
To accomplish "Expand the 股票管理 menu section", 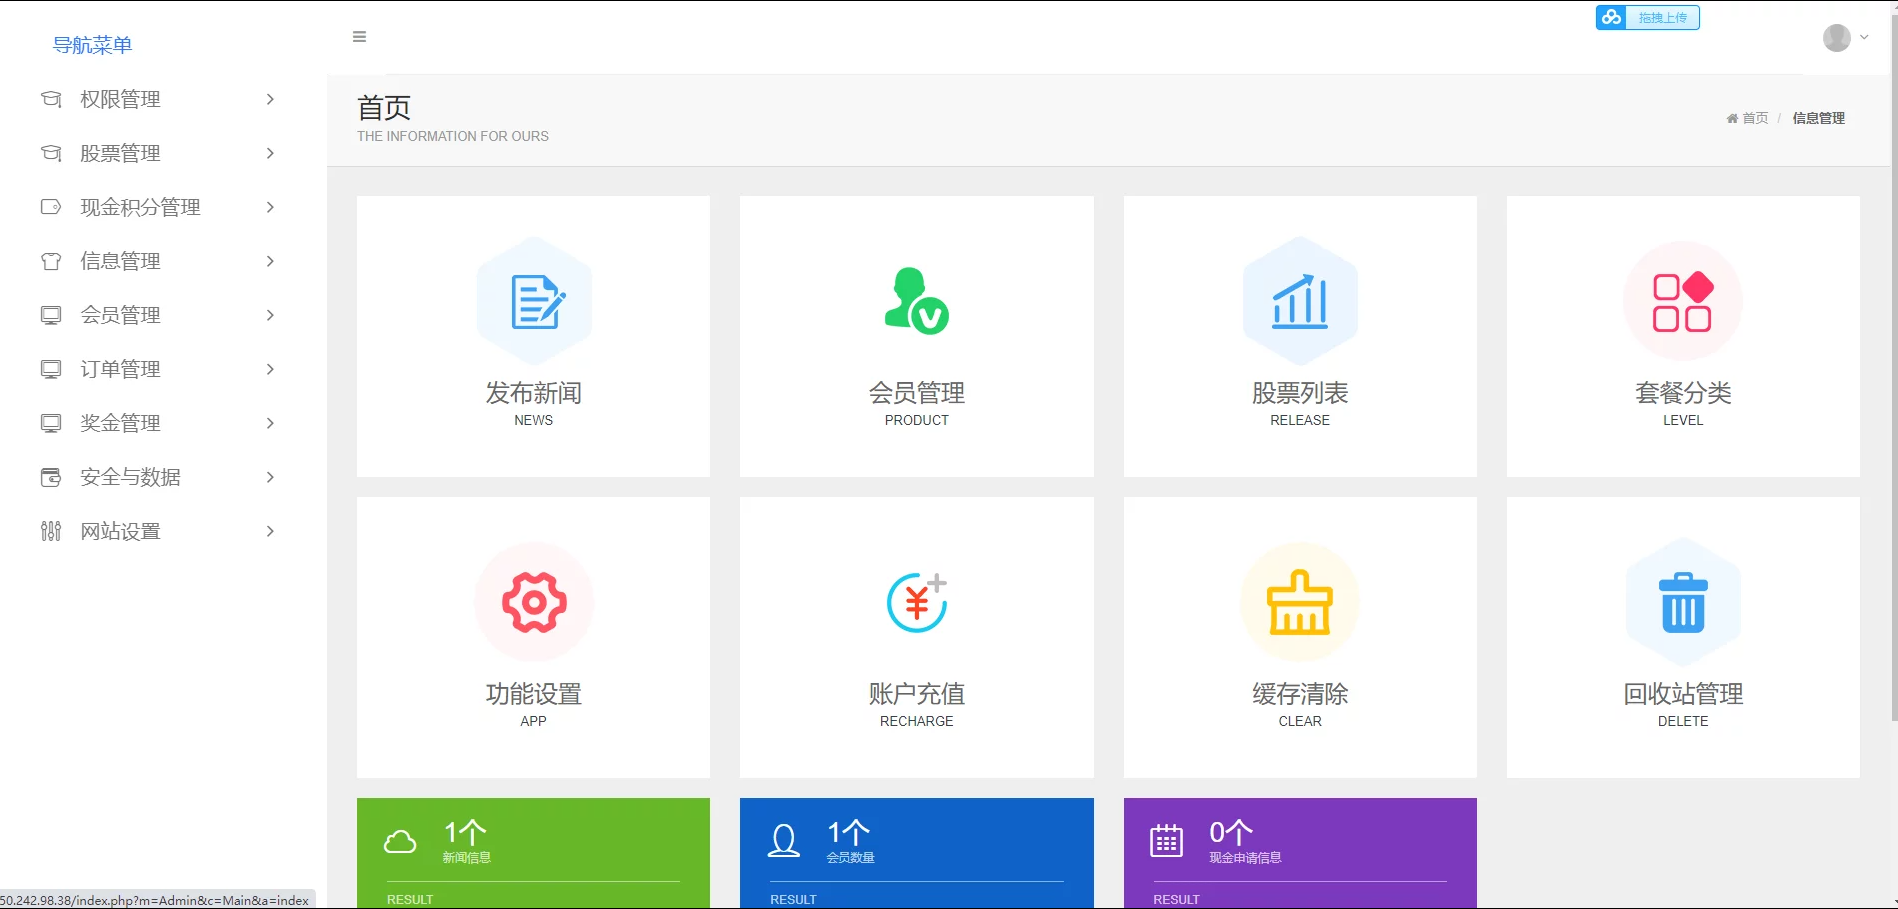I will pyautogui.click(x=120, y=153).
